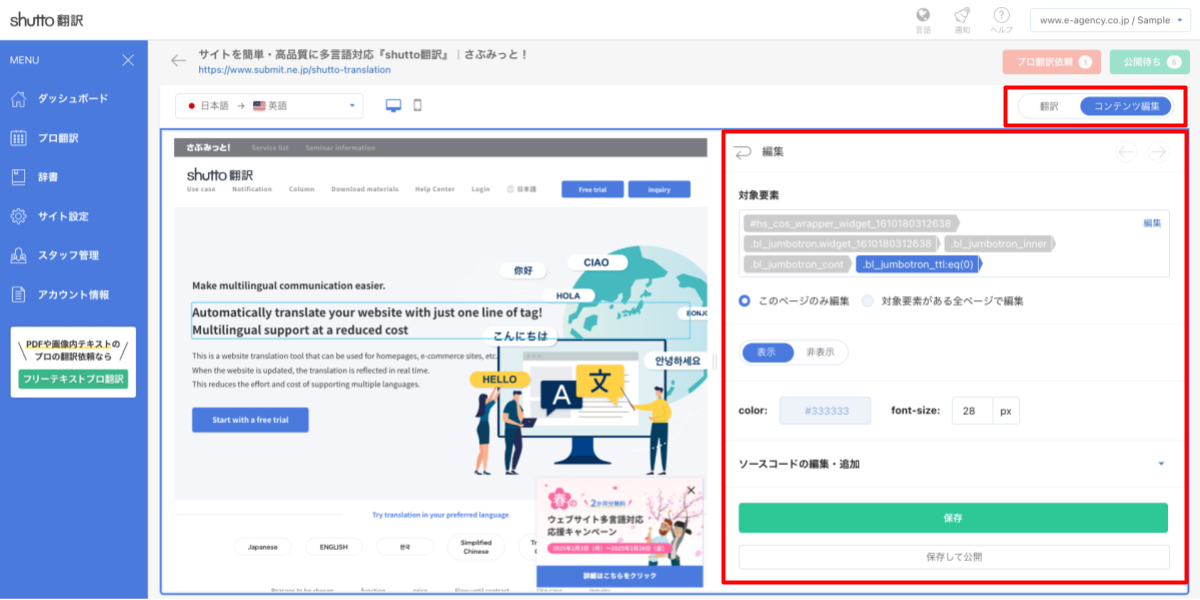Select the このページのみ編集 radio button
The height and width of the screenshot is (600, 1200).
(745, 300)
